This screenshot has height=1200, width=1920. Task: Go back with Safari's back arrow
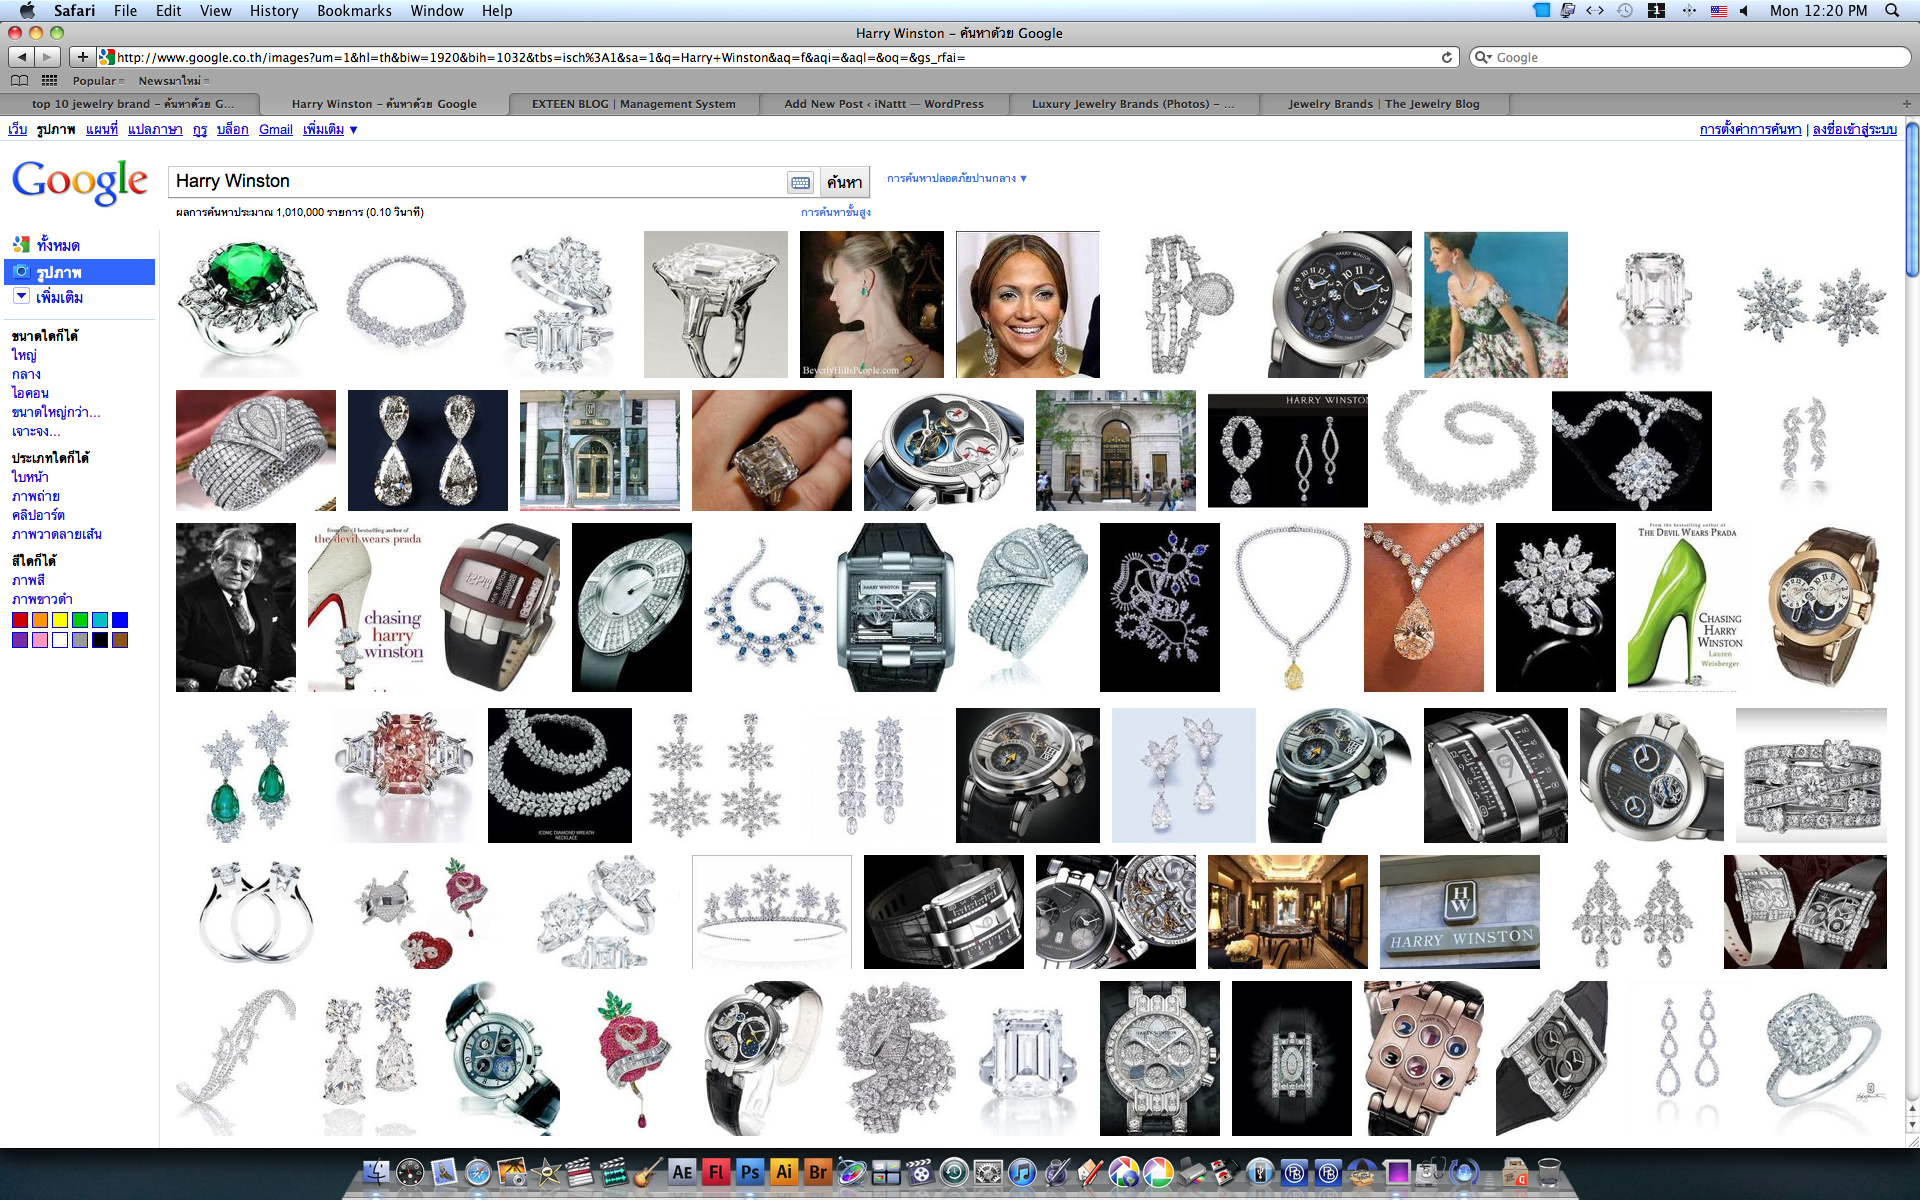coord(22,57)
